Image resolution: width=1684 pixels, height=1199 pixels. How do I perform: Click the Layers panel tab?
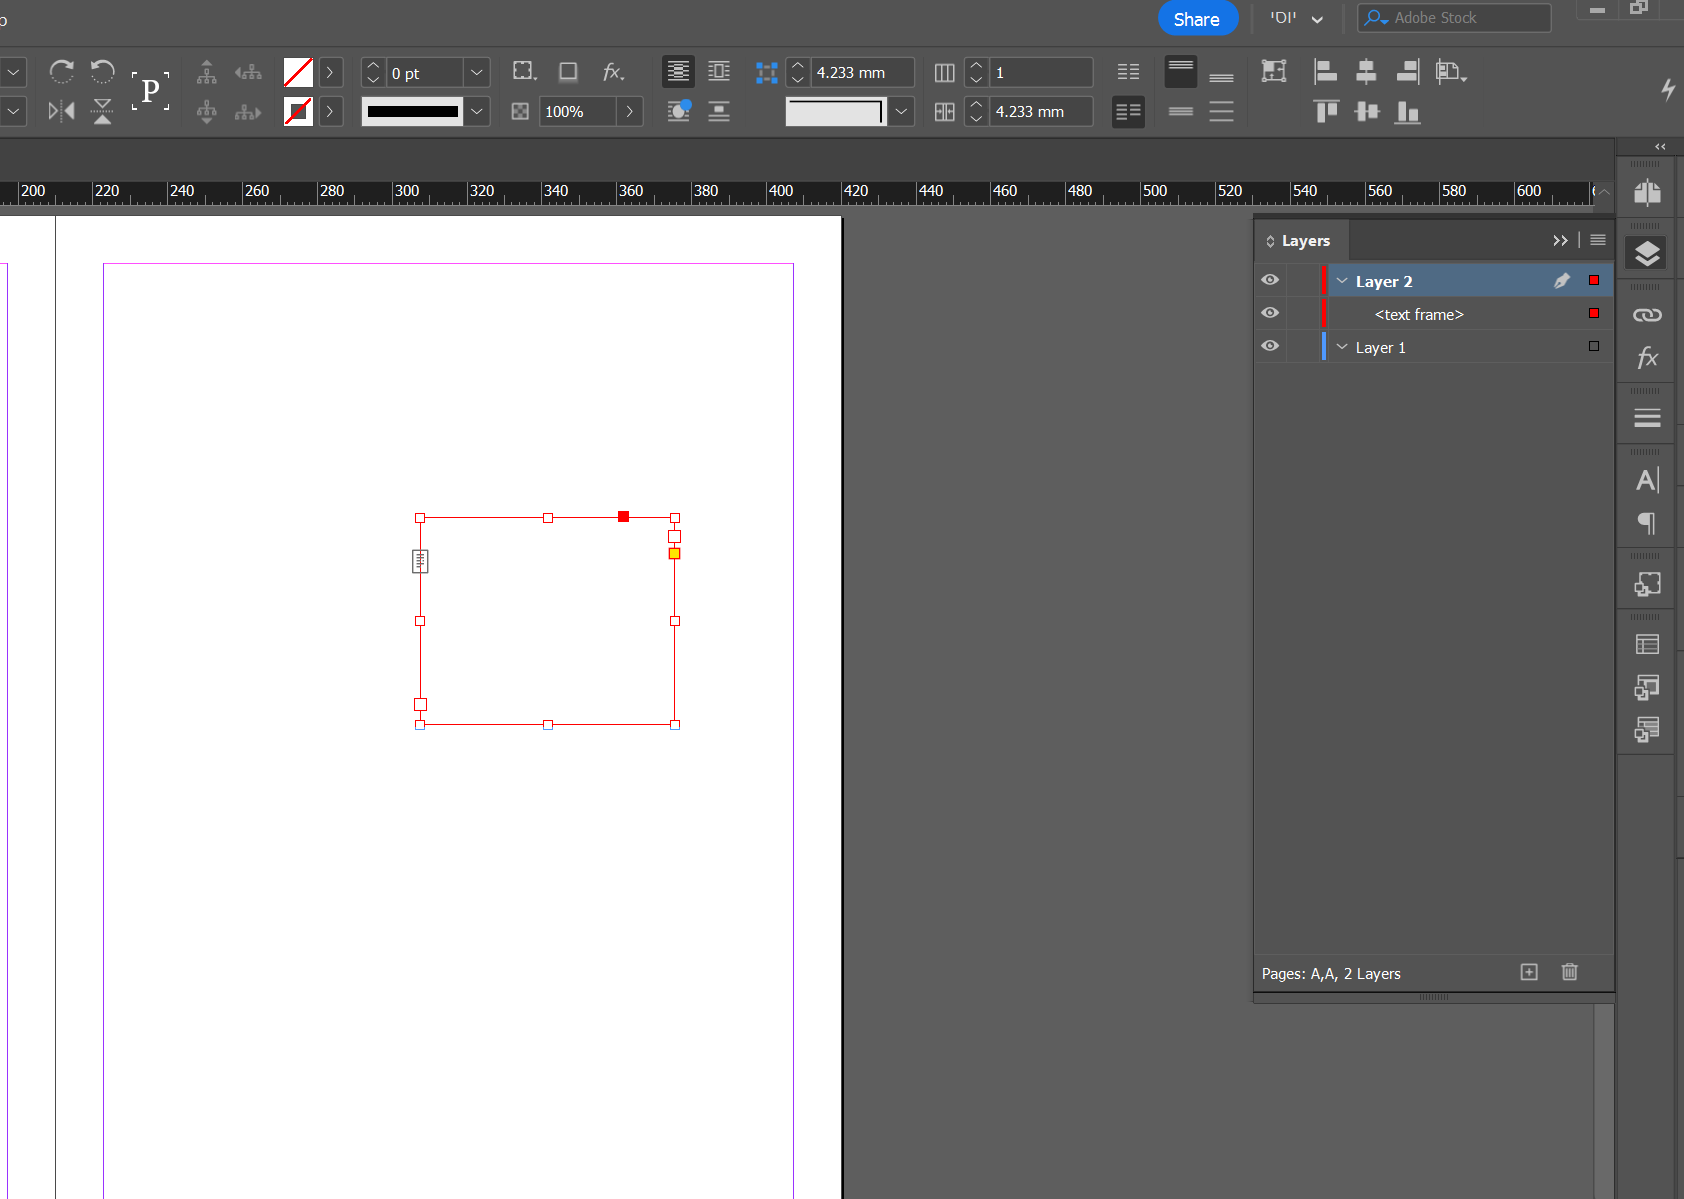point(1304,241)
